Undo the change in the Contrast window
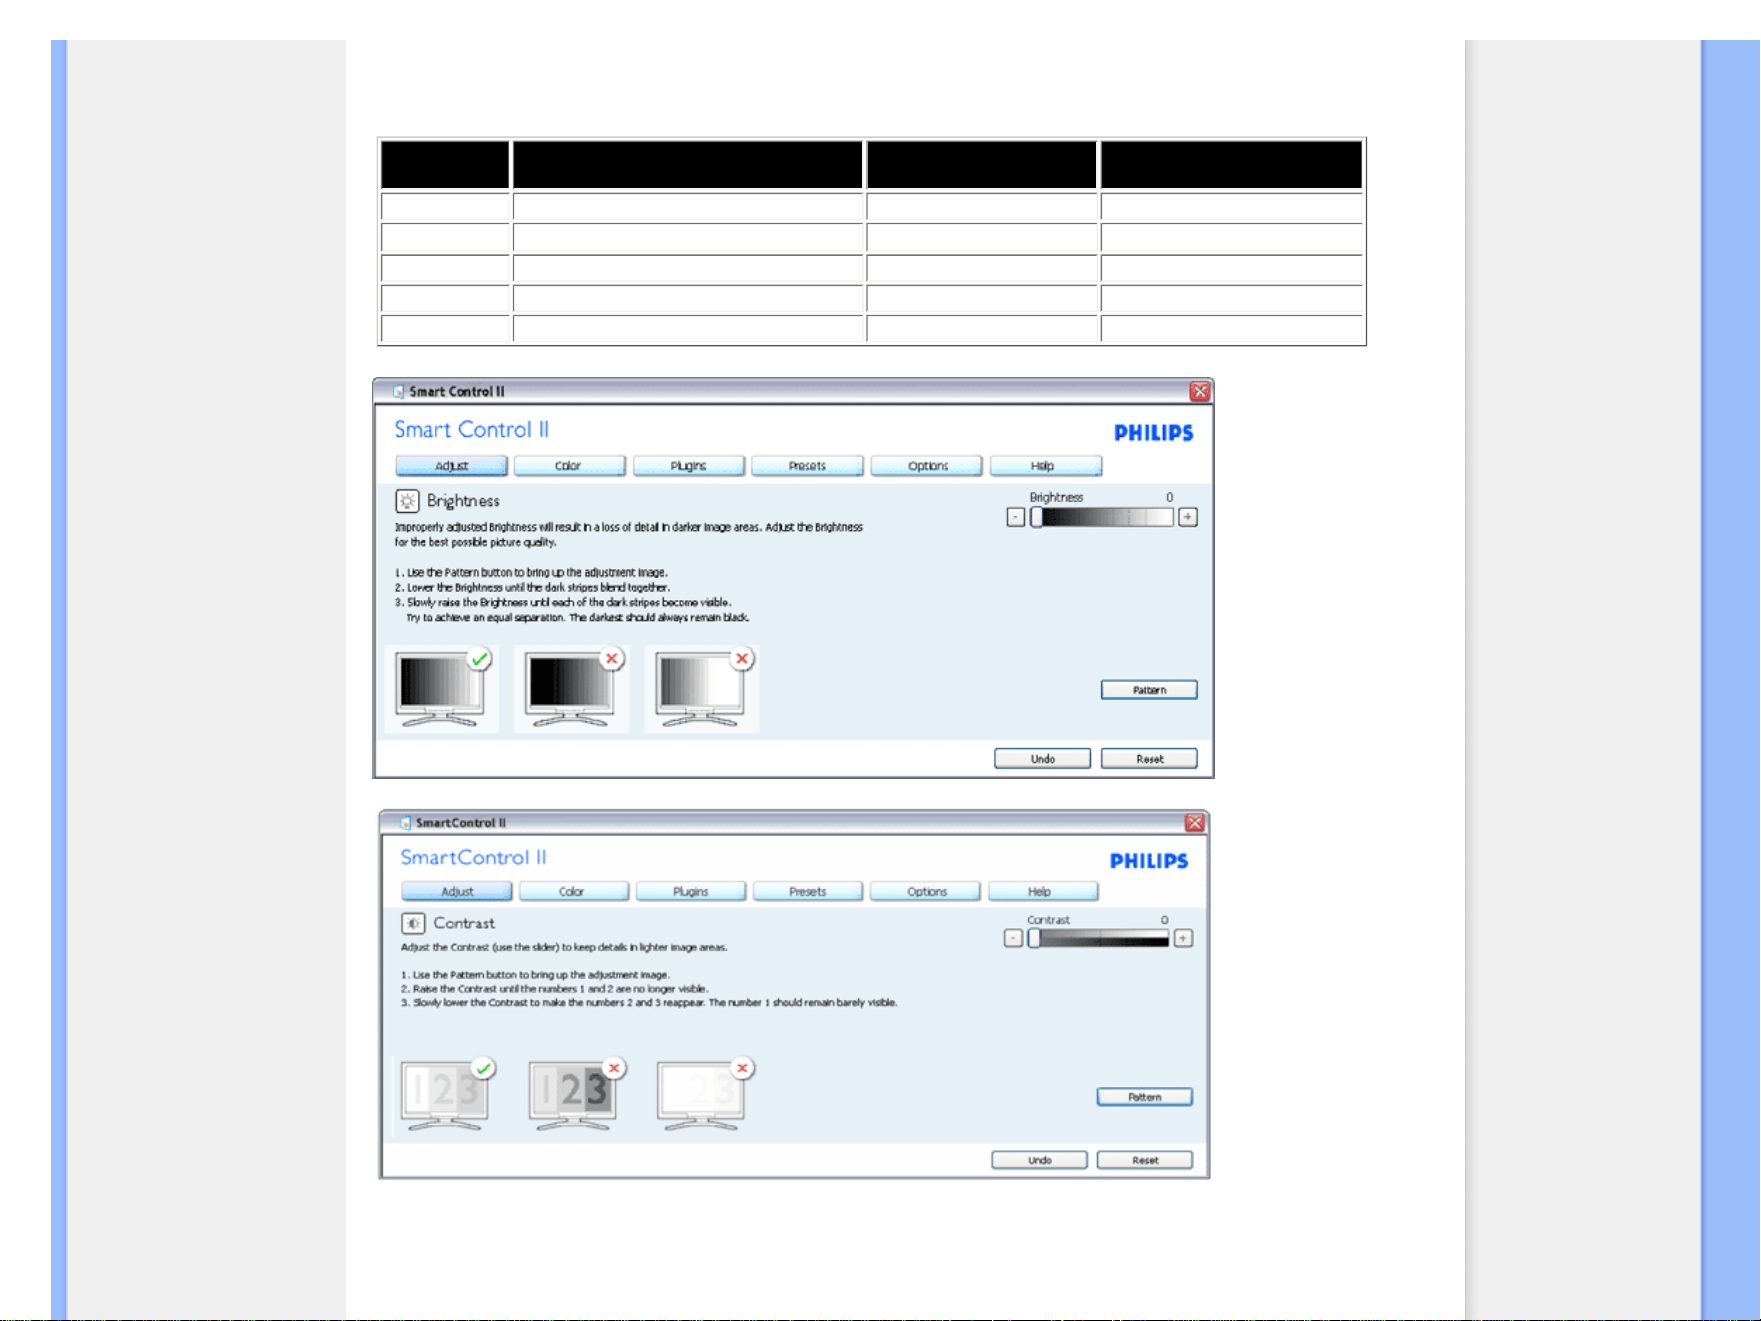The height and width of the screenshot is (1321, 1761). (1039, 1160)
